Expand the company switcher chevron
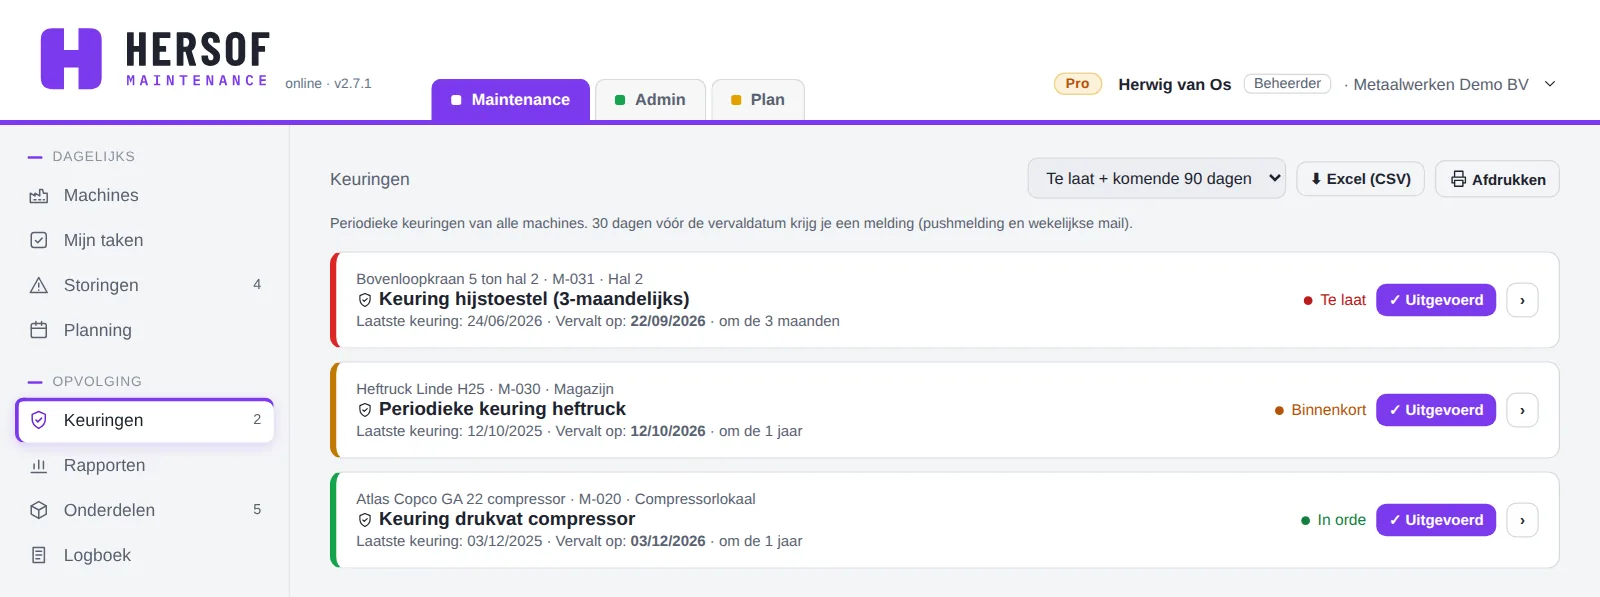The image size is (1600, 597). click(1550, 84)
